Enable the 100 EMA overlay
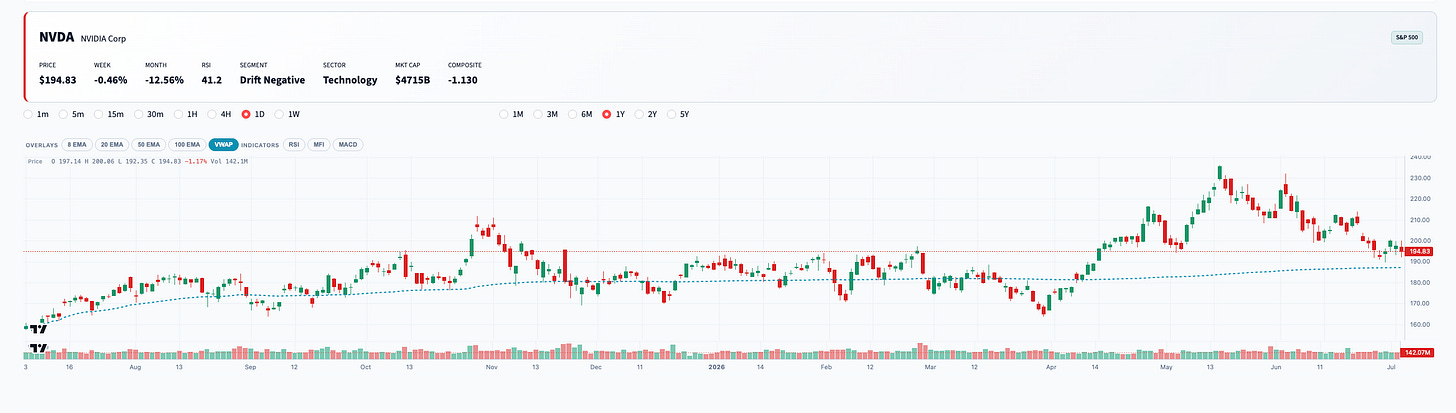1456x413 pixels. click(186, 144)
